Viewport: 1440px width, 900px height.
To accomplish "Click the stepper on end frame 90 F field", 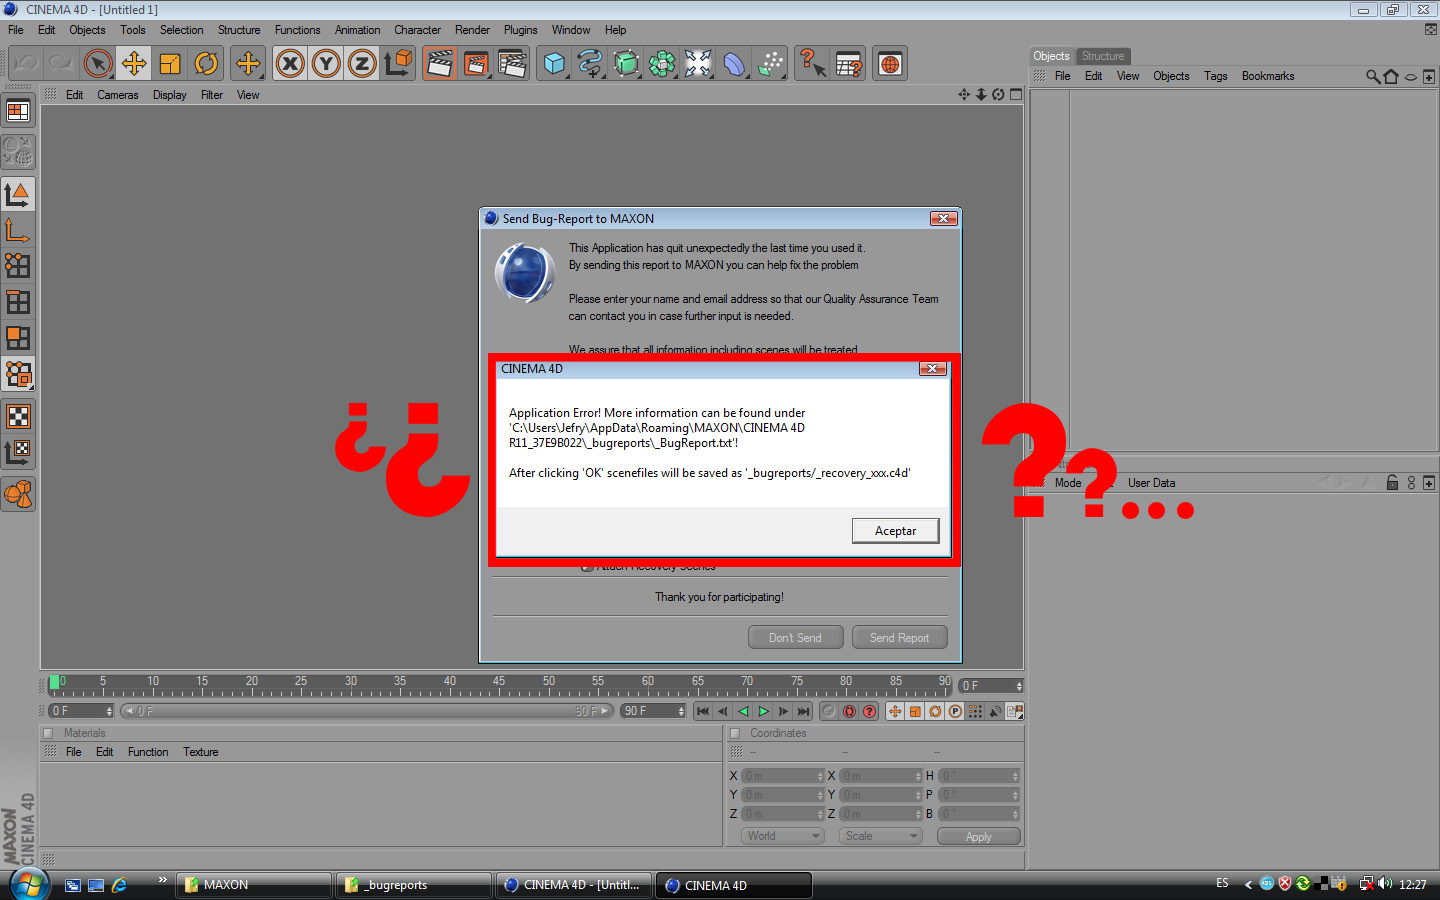I will tap(681, 711).
